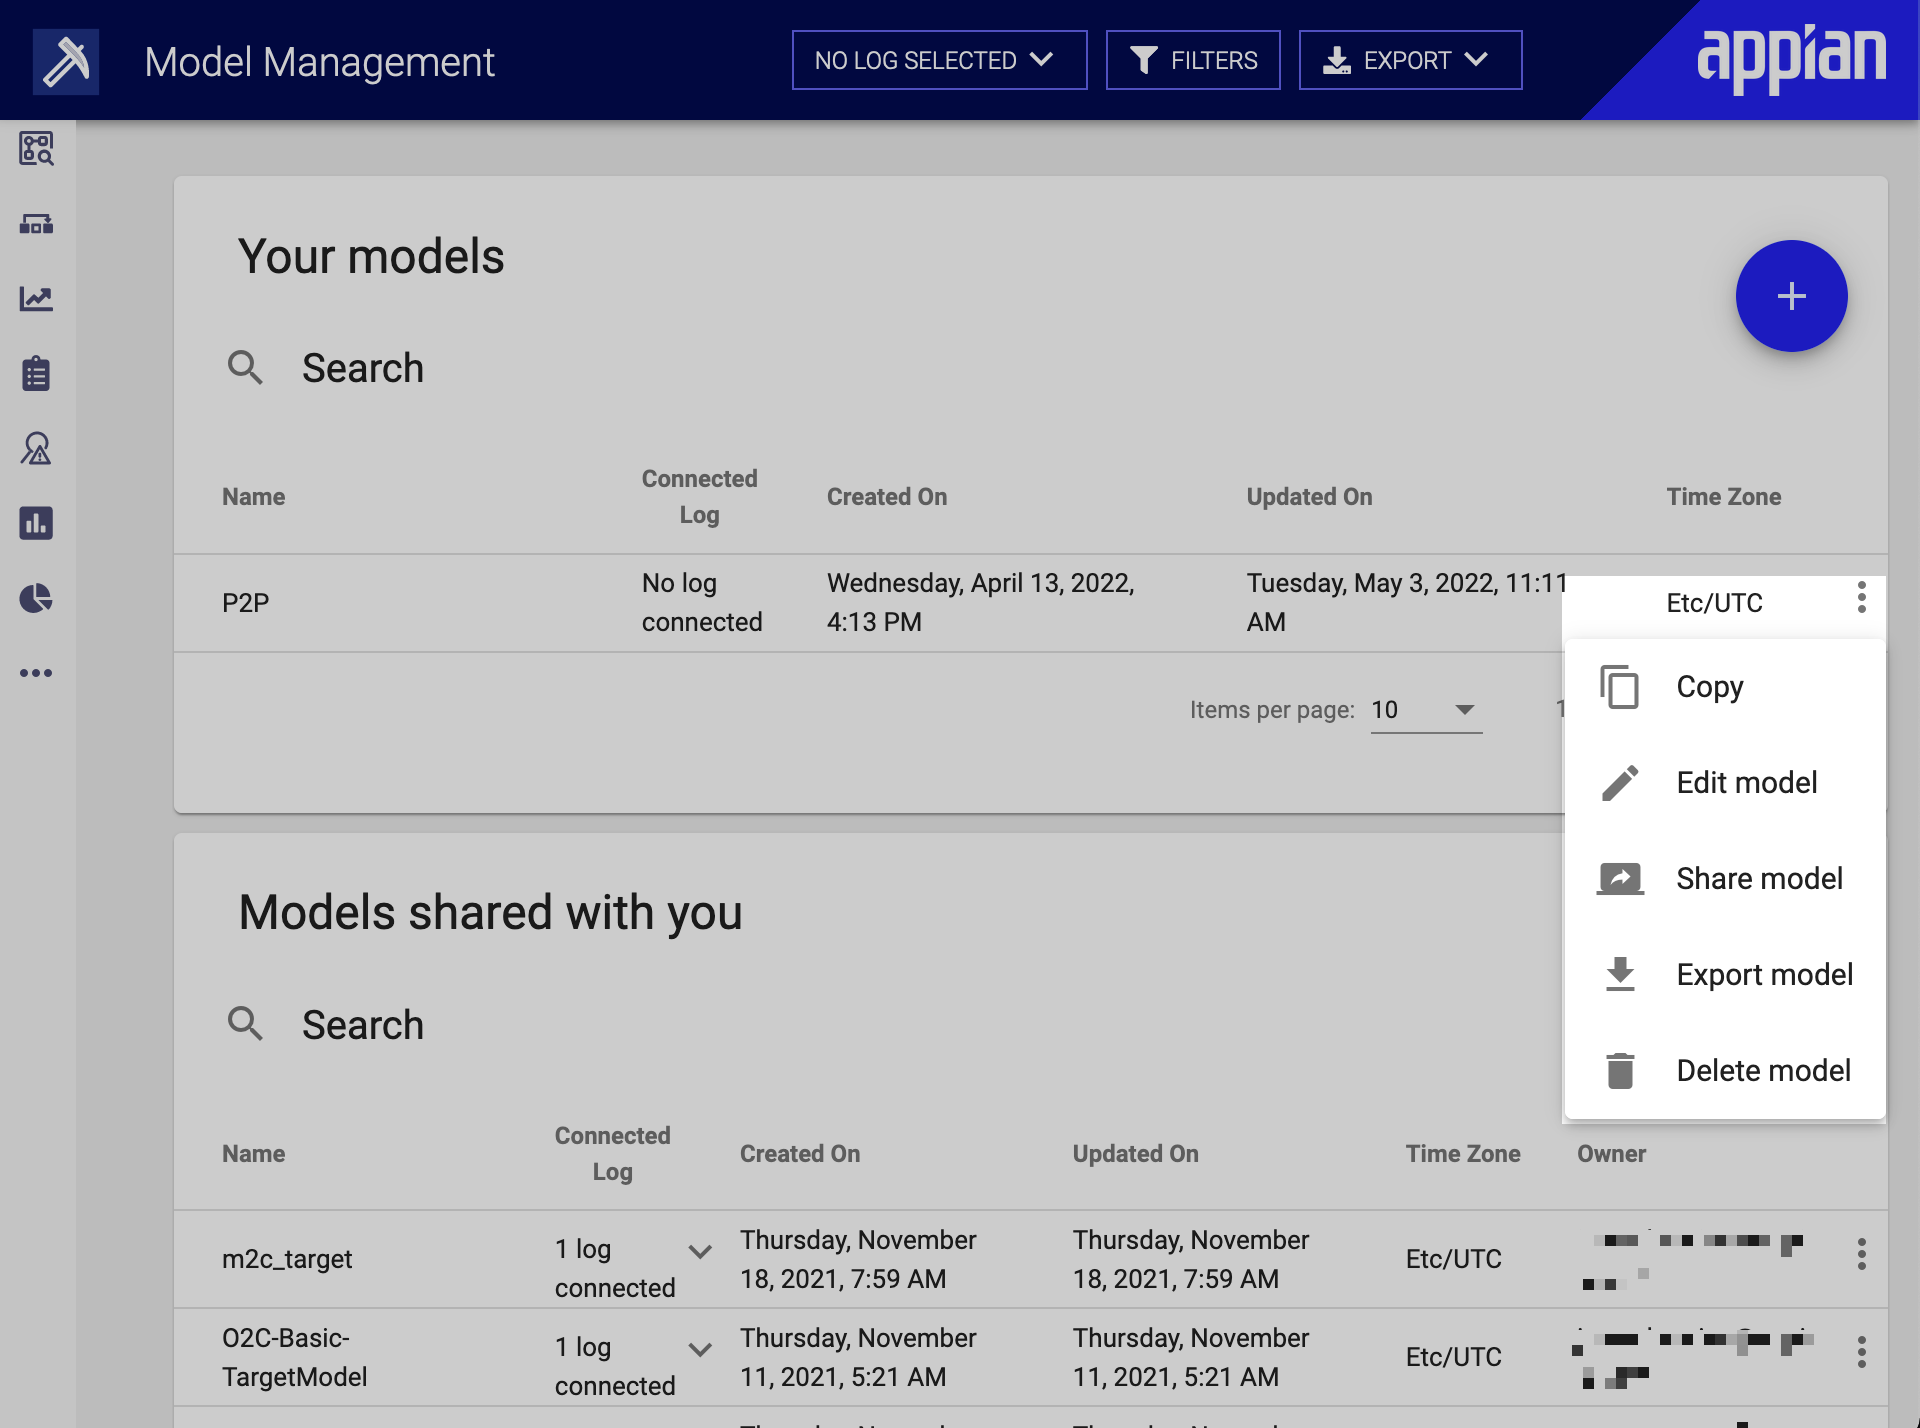Screen dimensions: 1920x1428
Task: Open the bar chart sidebar icon
Action: [36, 523]
